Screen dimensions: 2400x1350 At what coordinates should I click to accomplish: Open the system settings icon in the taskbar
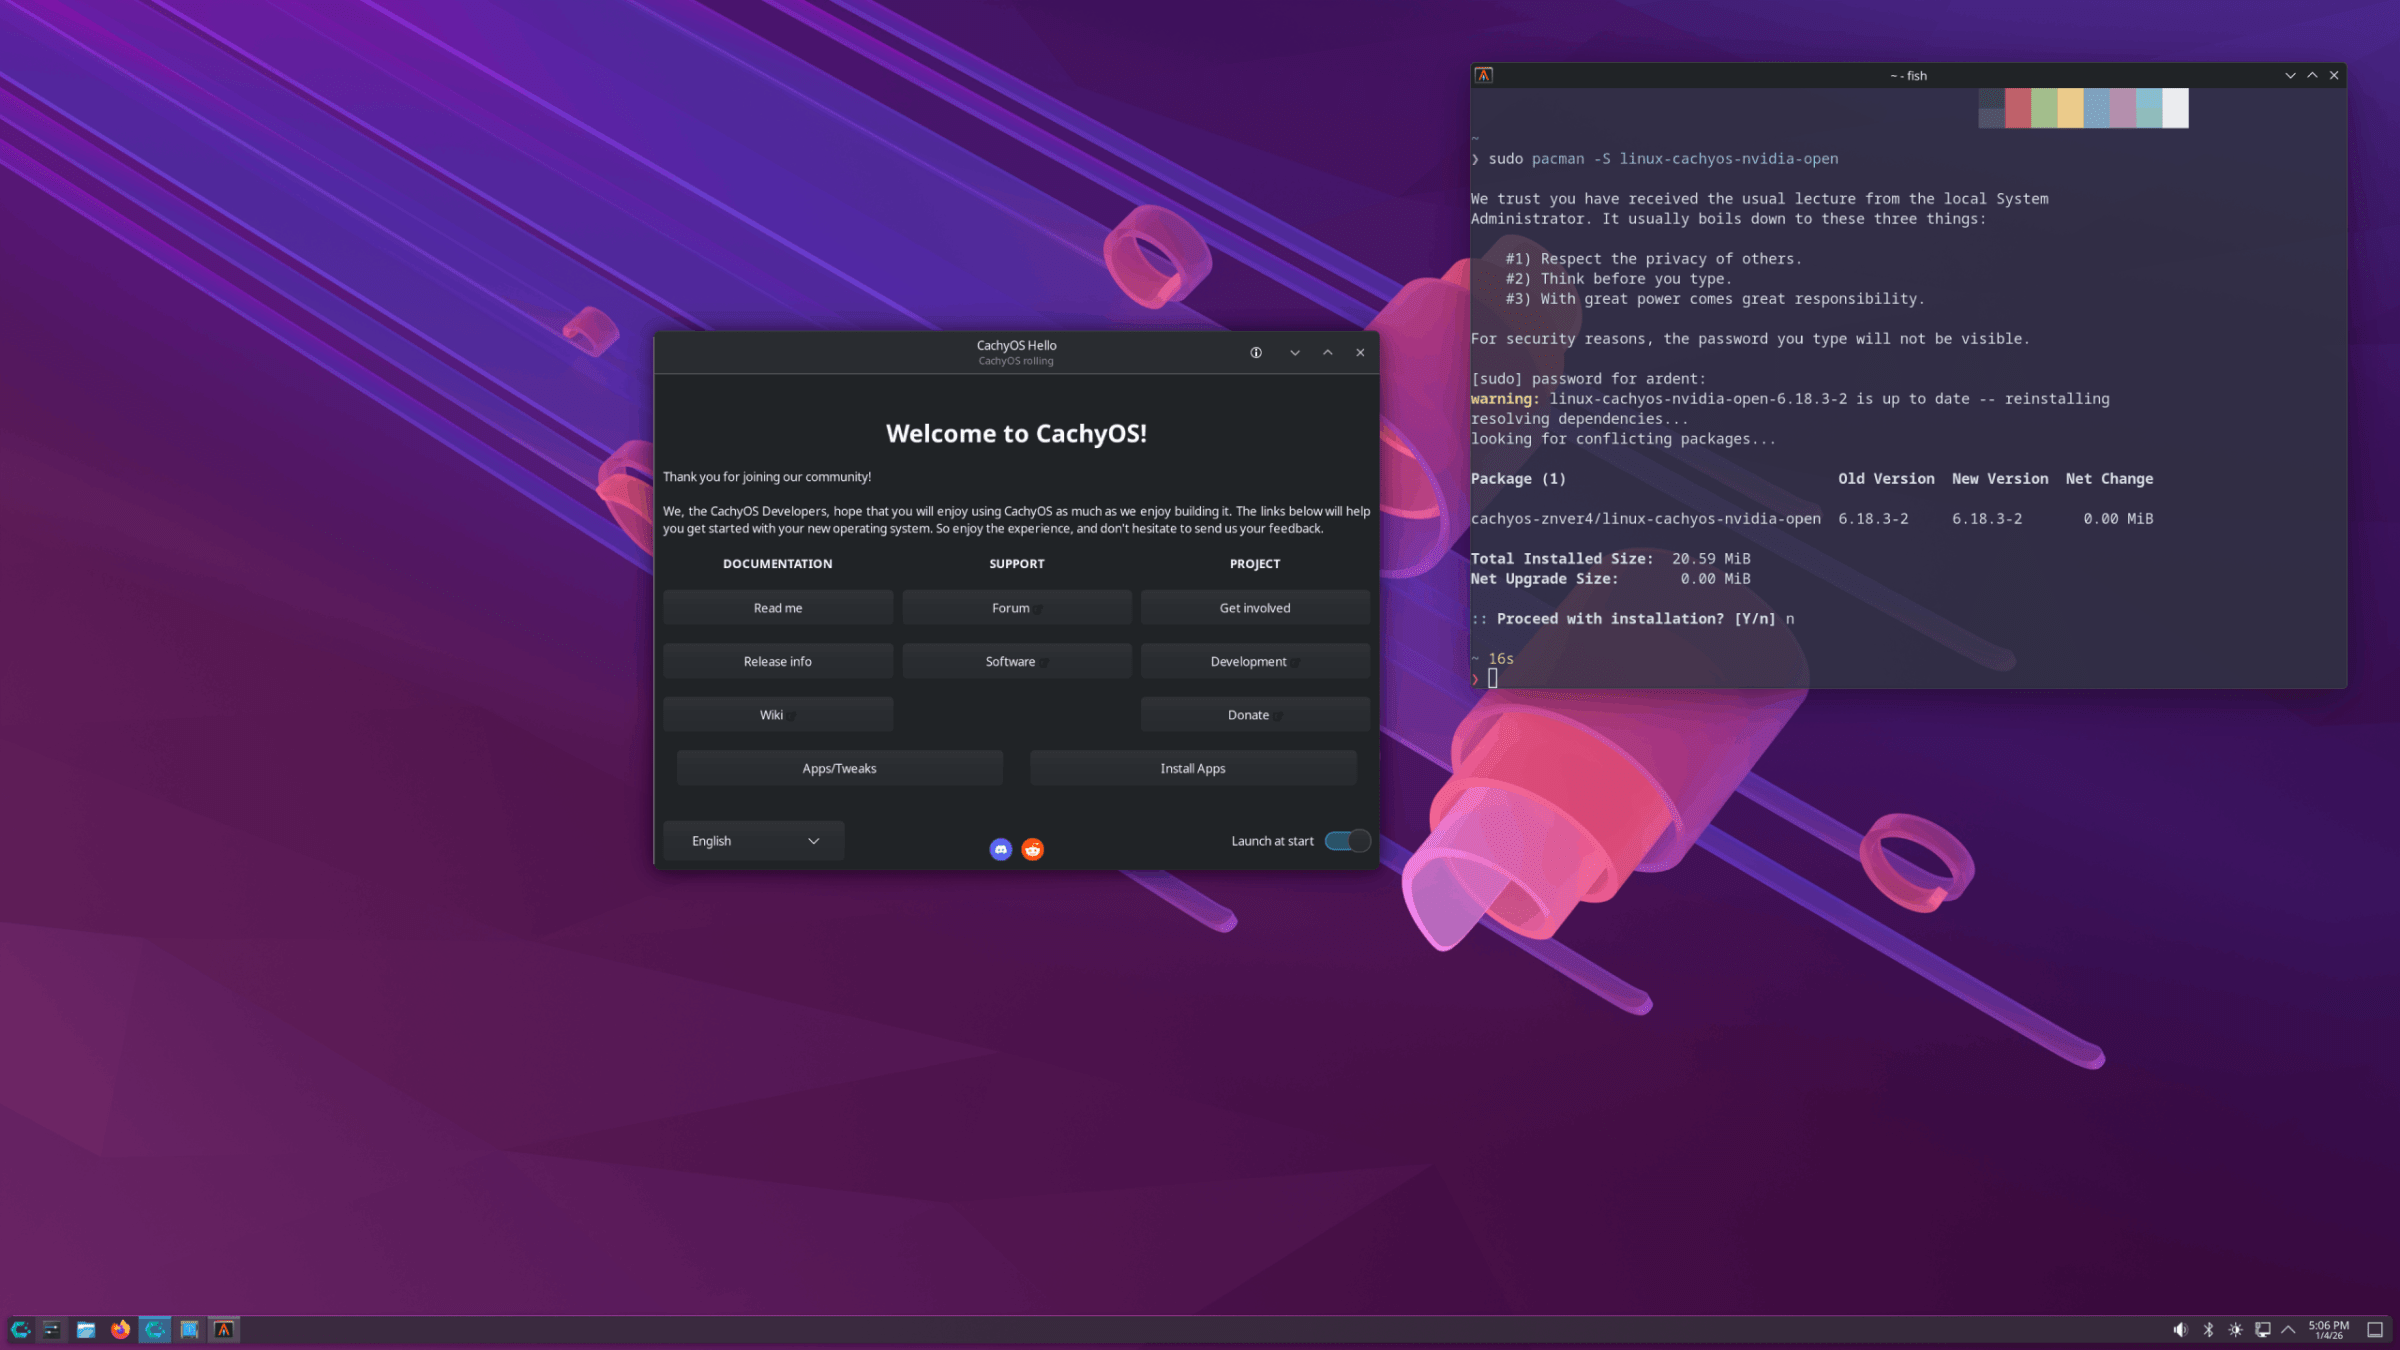[52, 1330]
